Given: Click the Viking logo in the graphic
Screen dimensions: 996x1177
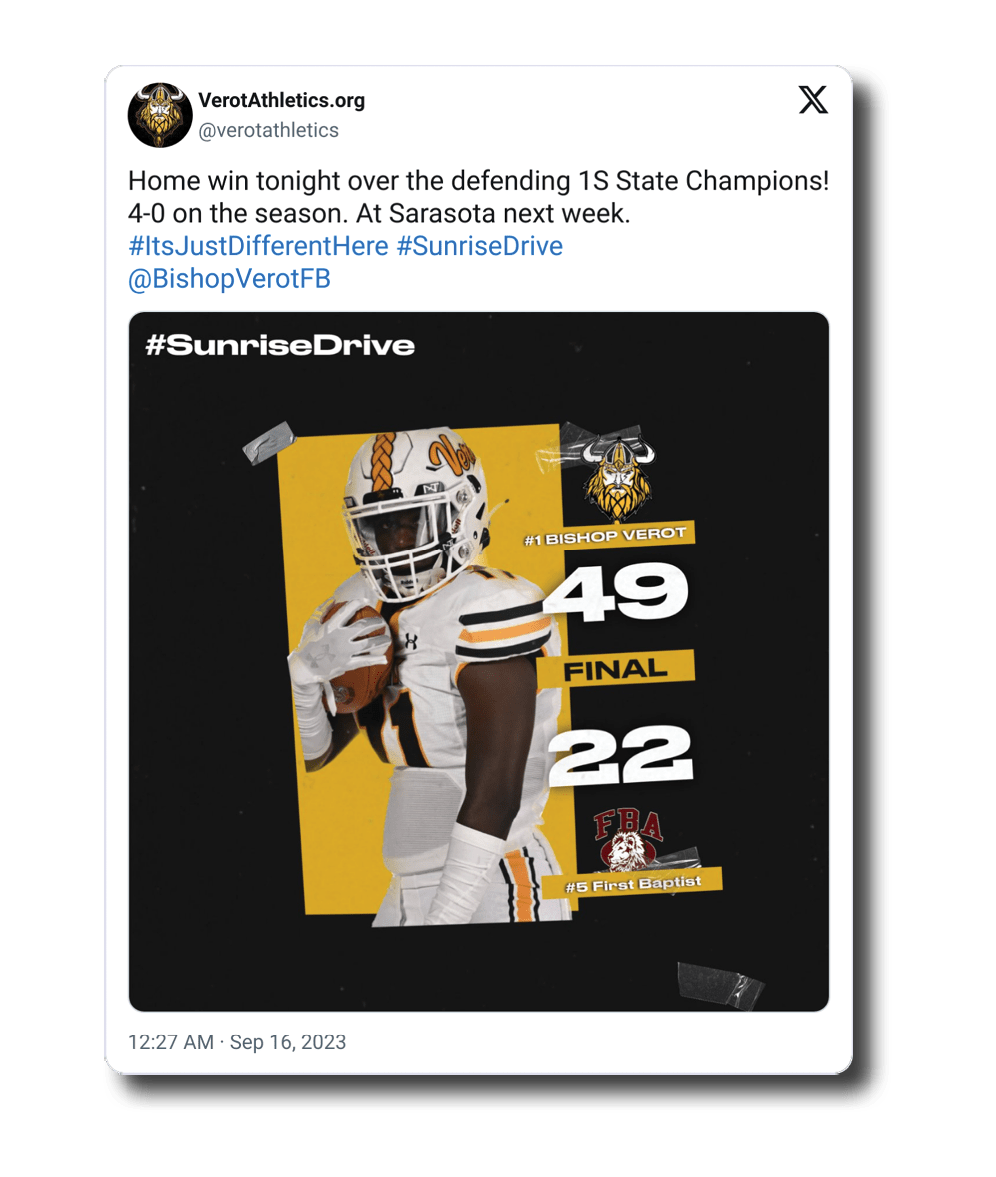Looking at the screenshot, I should point(617,477).
